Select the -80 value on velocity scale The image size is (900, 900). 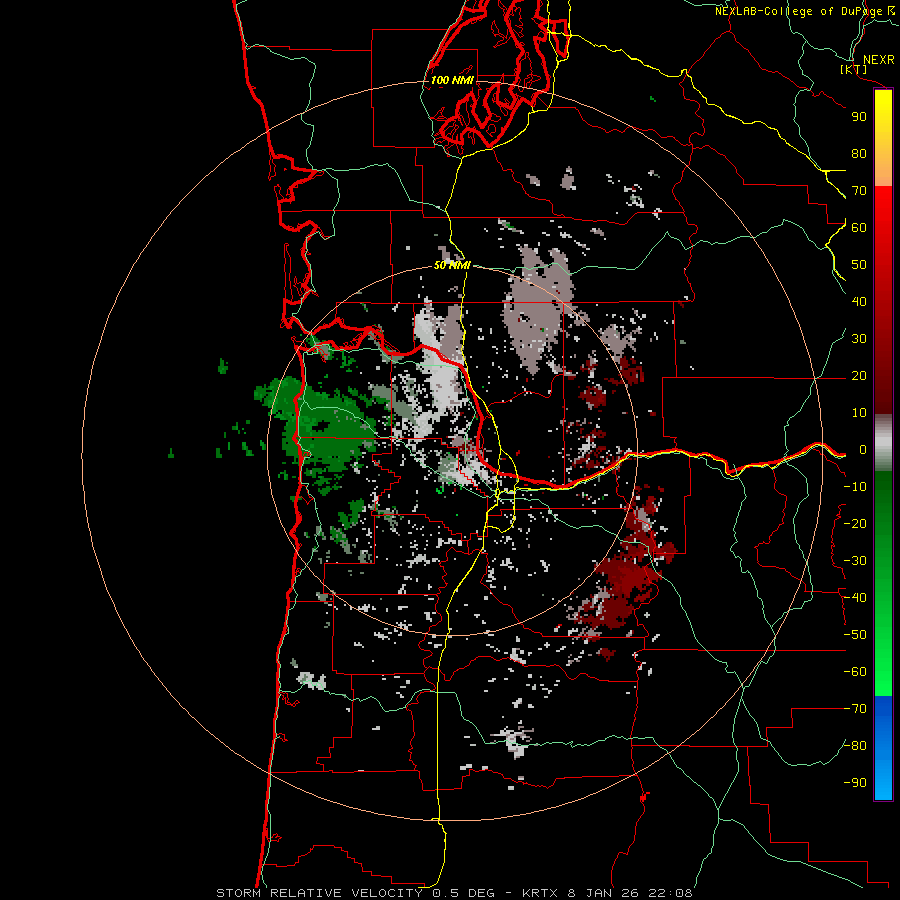(x=855, y=746)
